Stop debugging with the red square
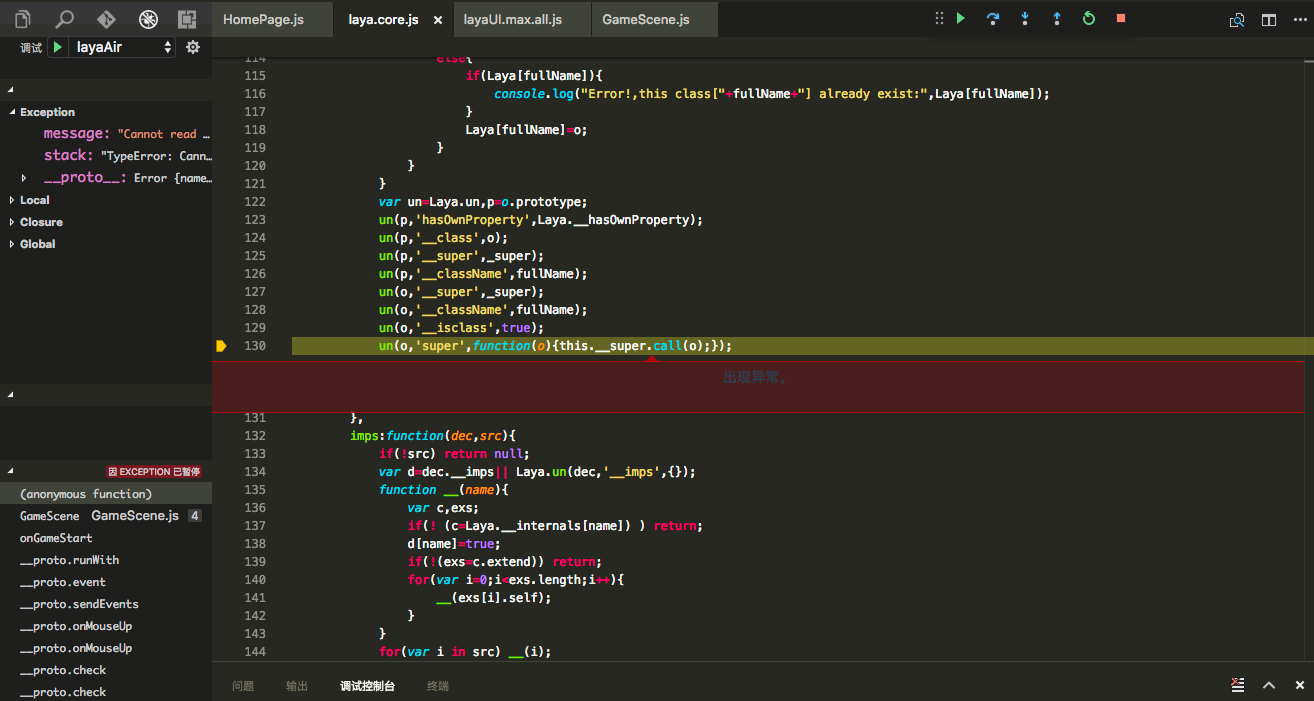 [1121, 19]
